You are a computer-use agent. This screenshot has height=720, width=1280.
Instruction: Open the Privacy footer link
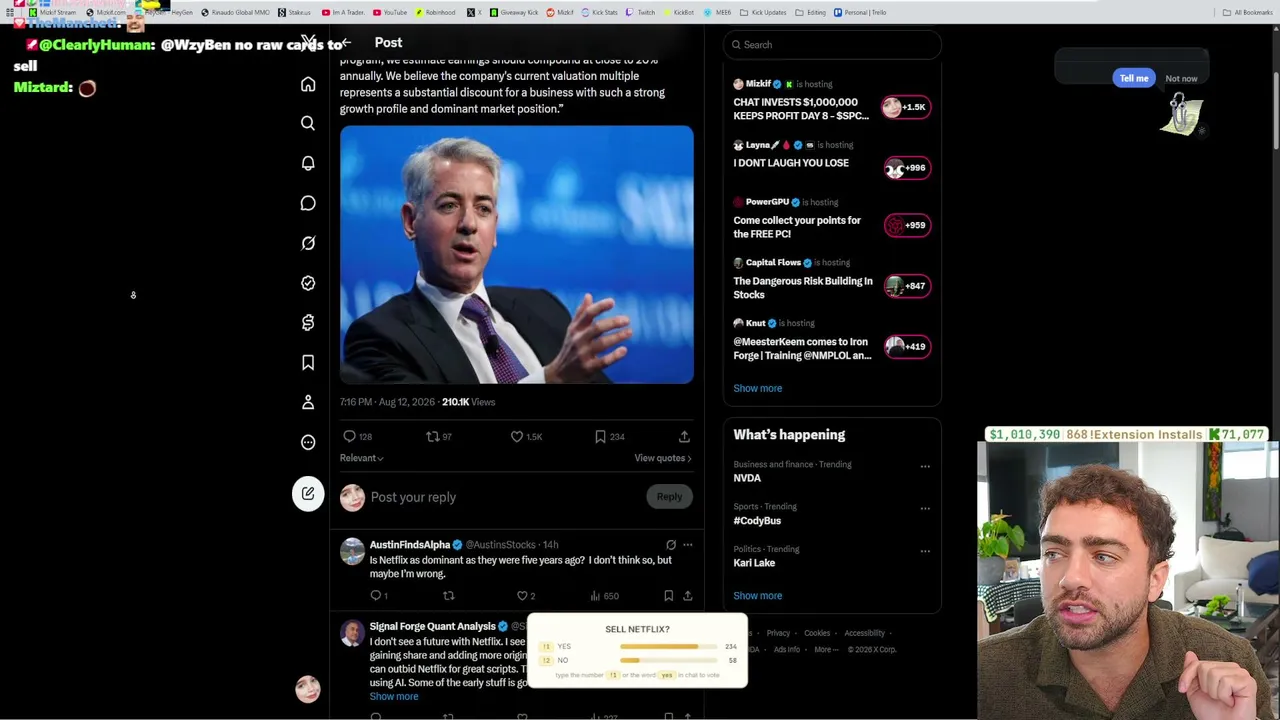(x=778, y=633)
